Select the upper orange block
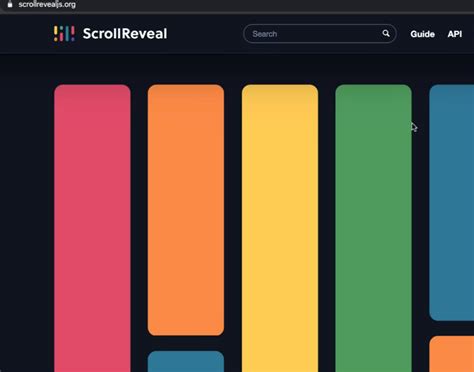The height and width of the screenshot is (372, 474). click(x=186, y=210)
